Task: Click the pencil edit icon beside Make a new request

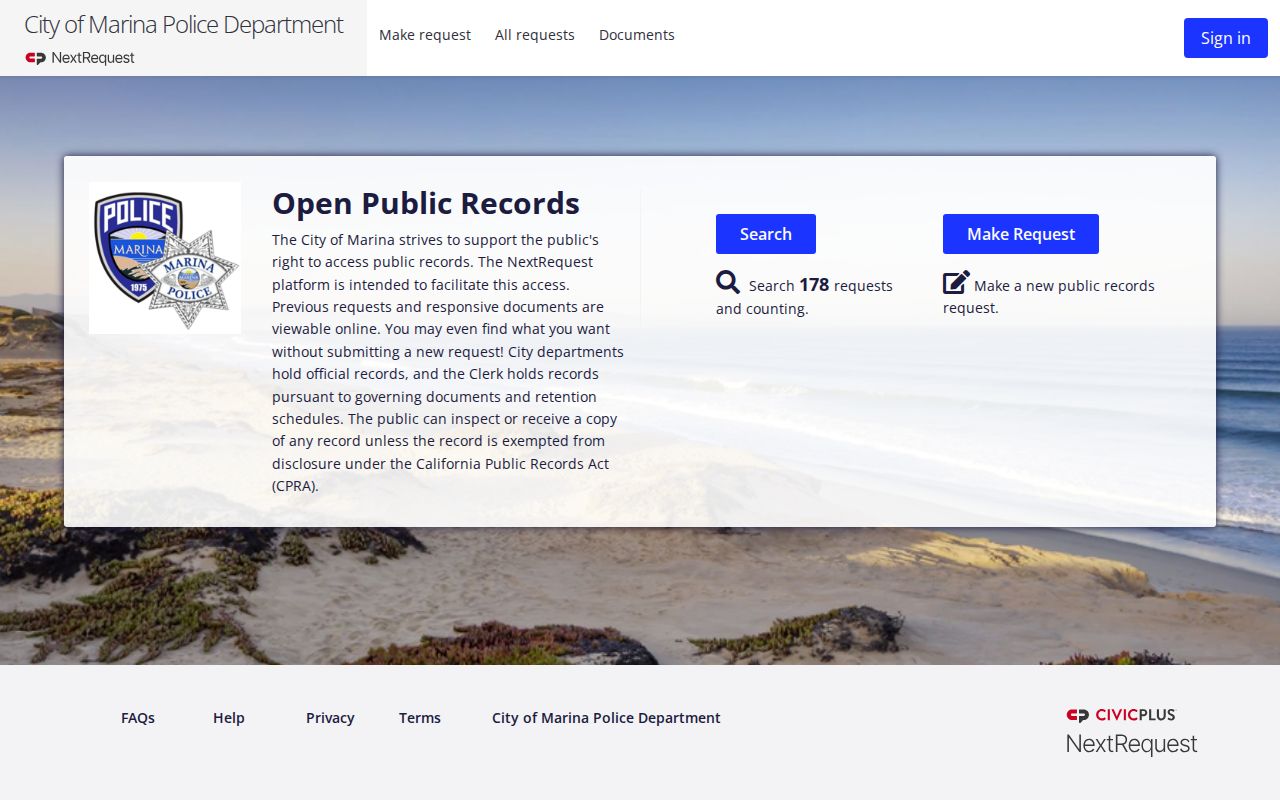Action: point(956,282)
